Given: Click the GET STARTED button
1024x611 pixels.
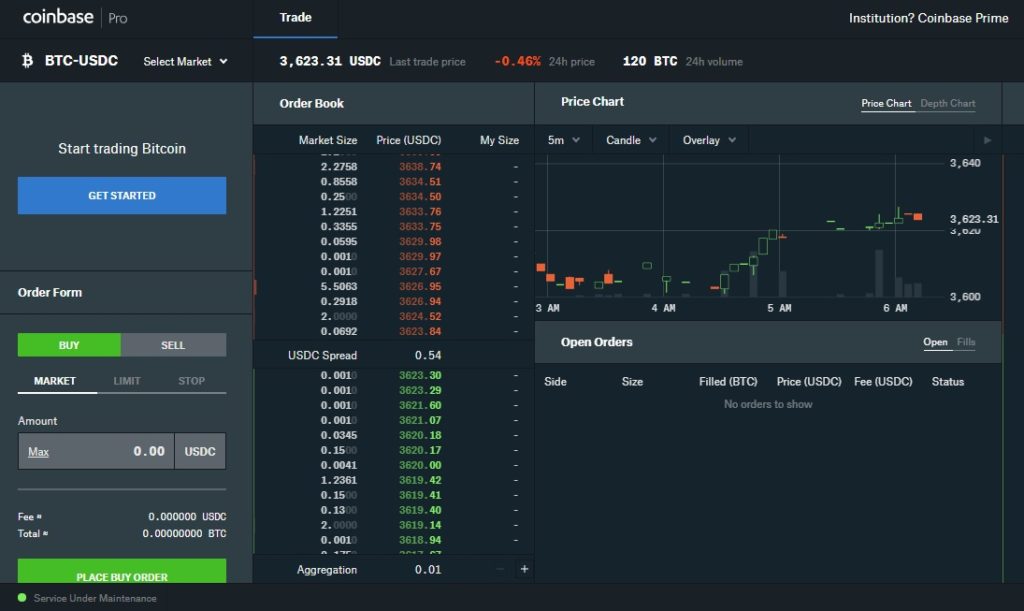Looking at the screenshot, I should (x=121, y=195).
